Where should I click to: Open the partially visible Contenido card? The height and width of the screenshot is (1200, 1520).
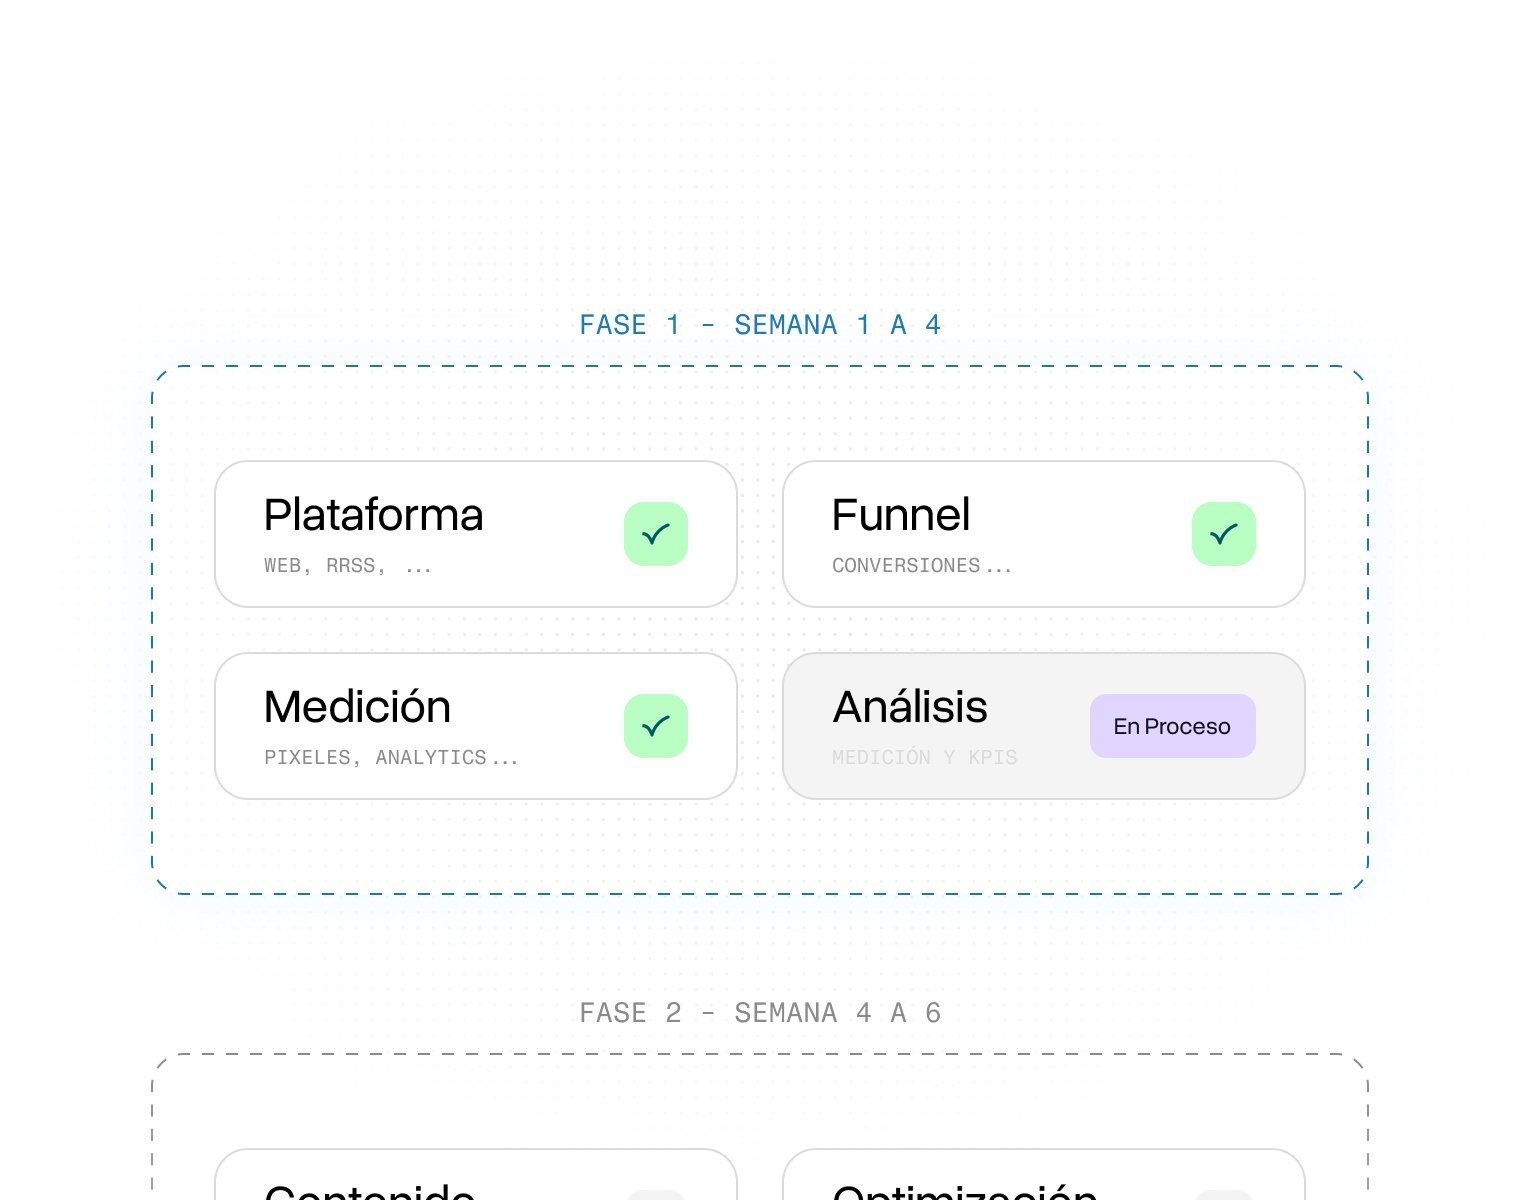pyautogui.click(x=370, y=1190)
